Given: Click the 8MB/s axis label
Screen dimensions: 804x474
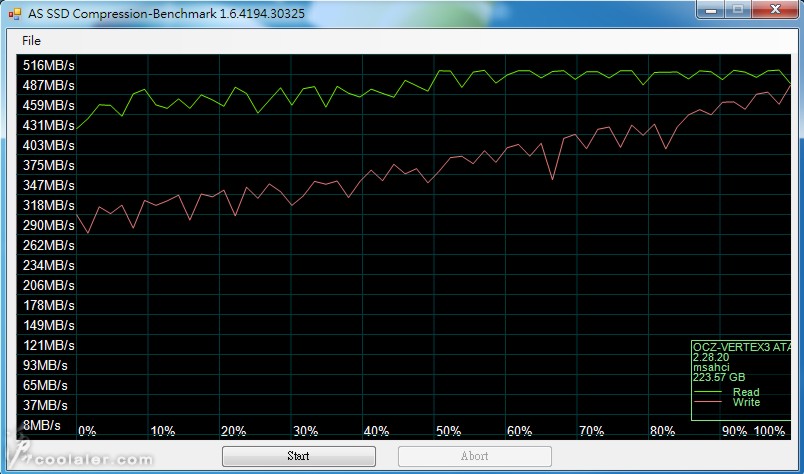Looking at the screenshot, I should 42,425.
